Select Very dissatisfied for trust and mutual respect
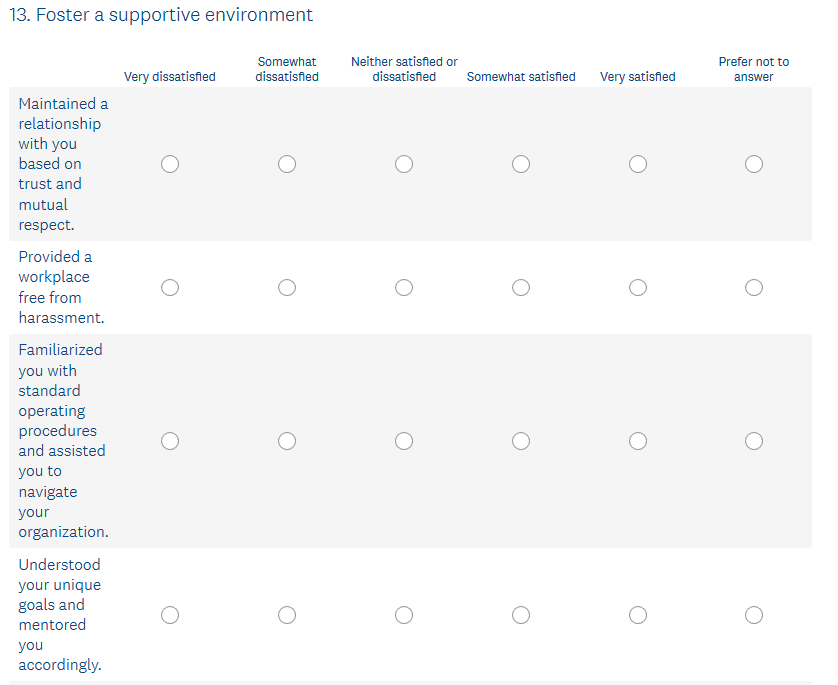The image size is (838, 685). pos(170,164)
